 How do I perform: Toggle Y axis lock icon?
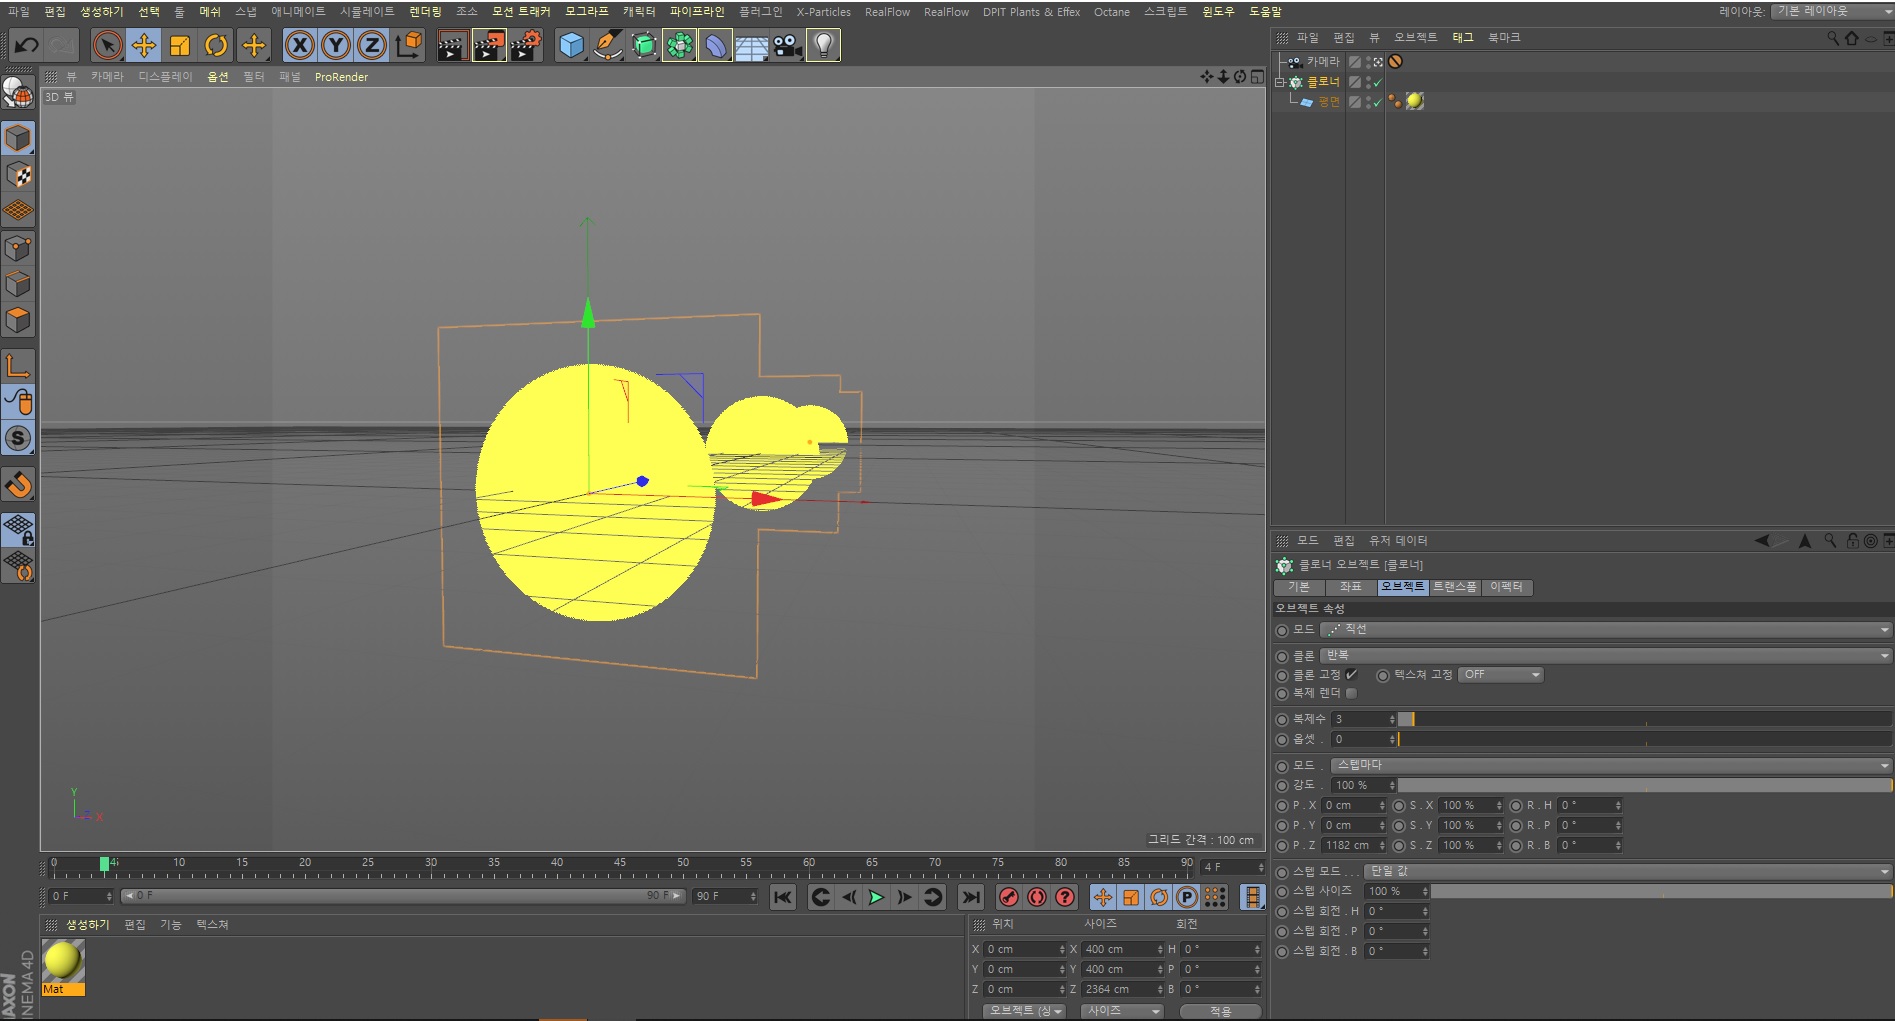coord(336,45)
